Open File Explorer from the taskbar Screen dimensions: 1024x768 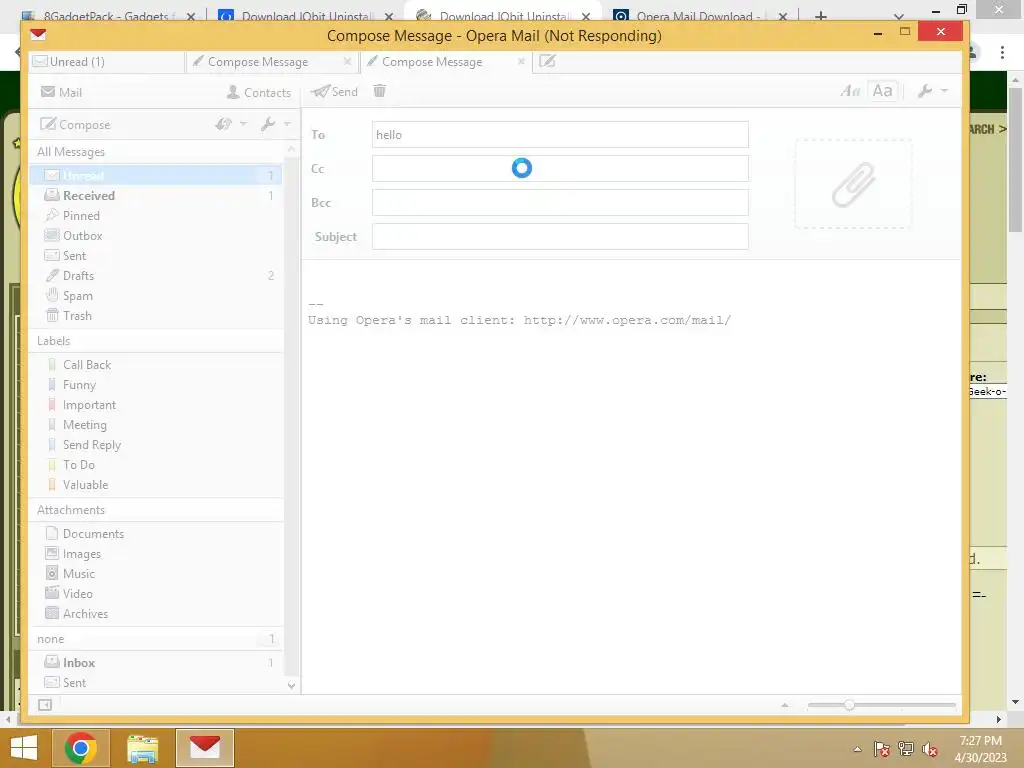tap(143, 748)
